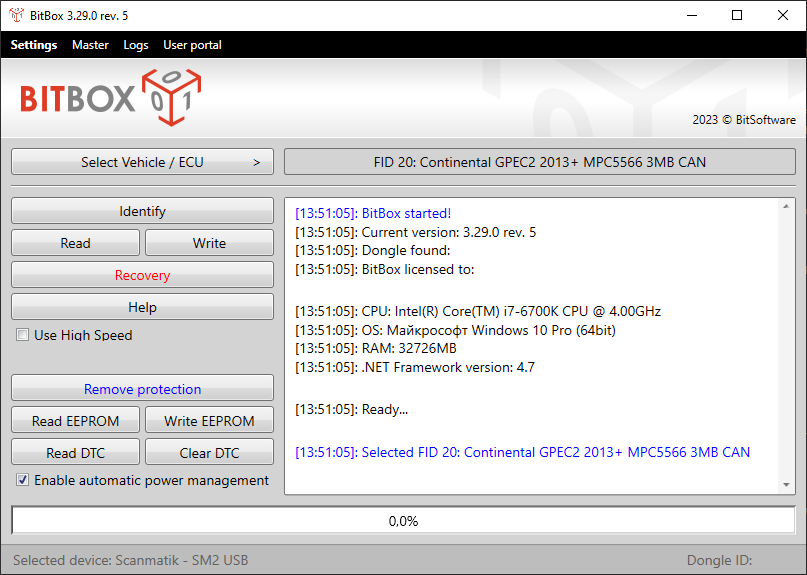This screenshot has width=807, height=575.
Task: Click Read DTC
Action: 76,452
